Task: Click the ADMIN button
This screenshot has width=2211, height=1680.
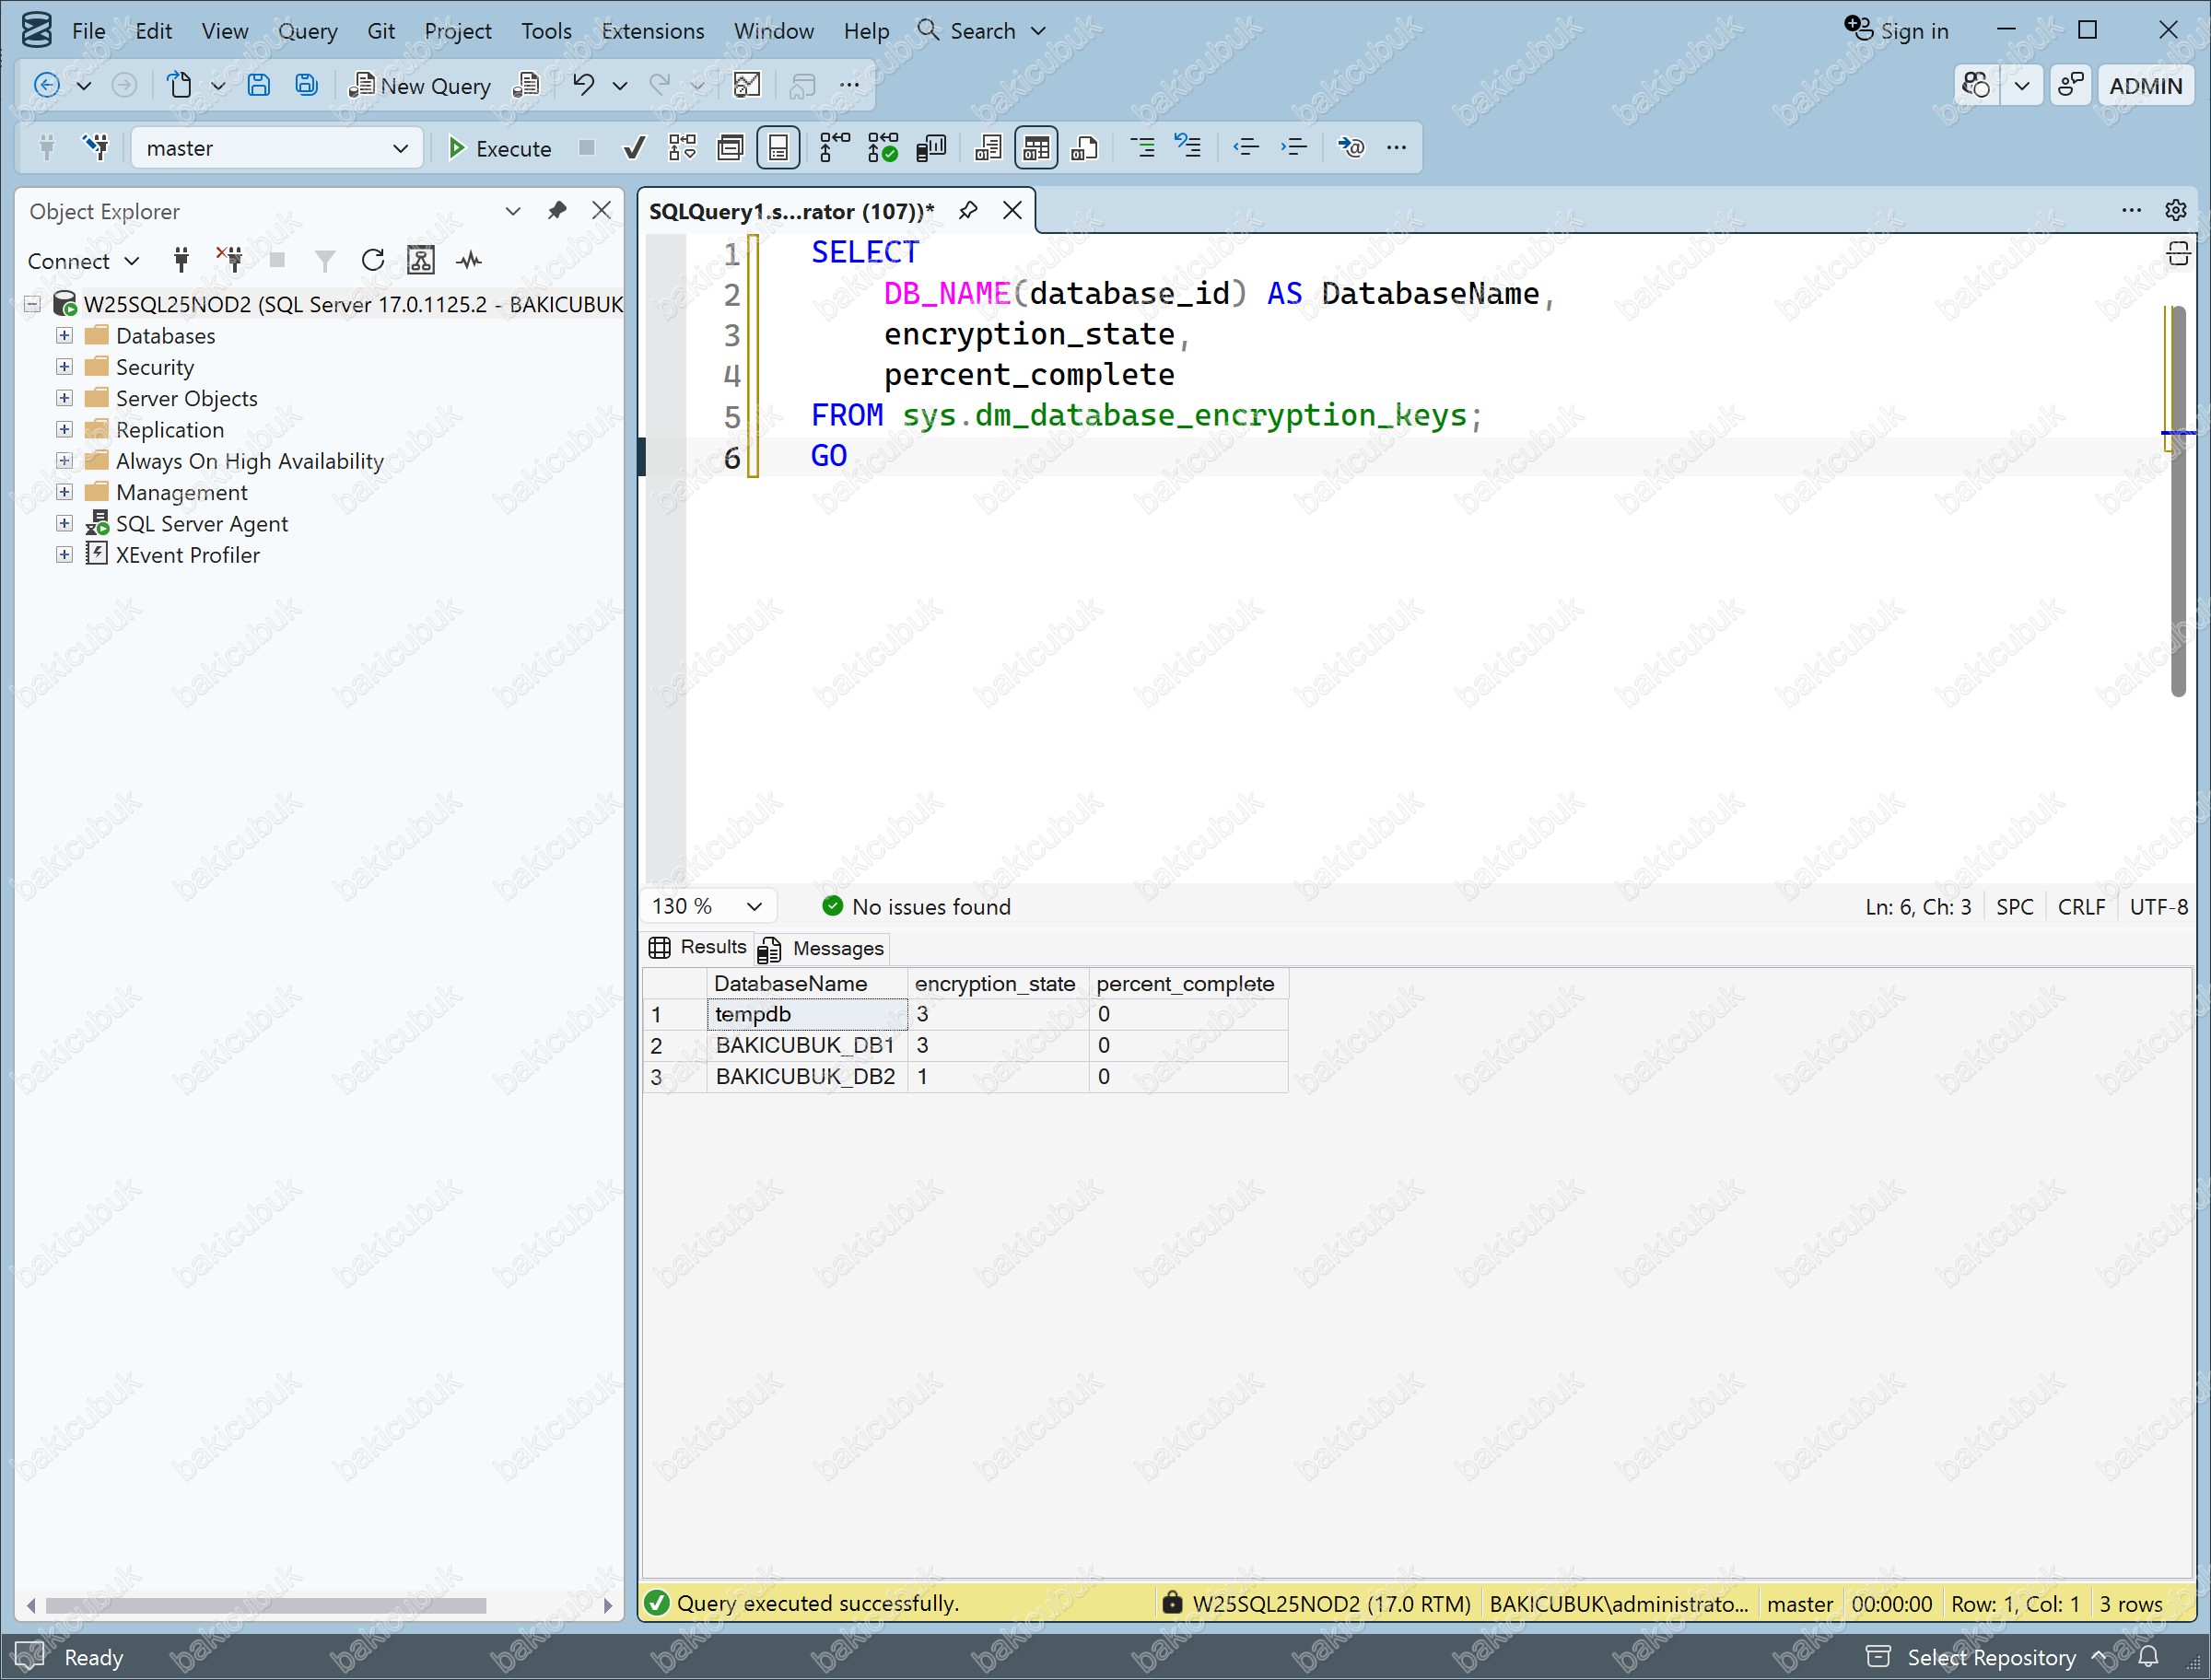Action: click(2145, 86)
